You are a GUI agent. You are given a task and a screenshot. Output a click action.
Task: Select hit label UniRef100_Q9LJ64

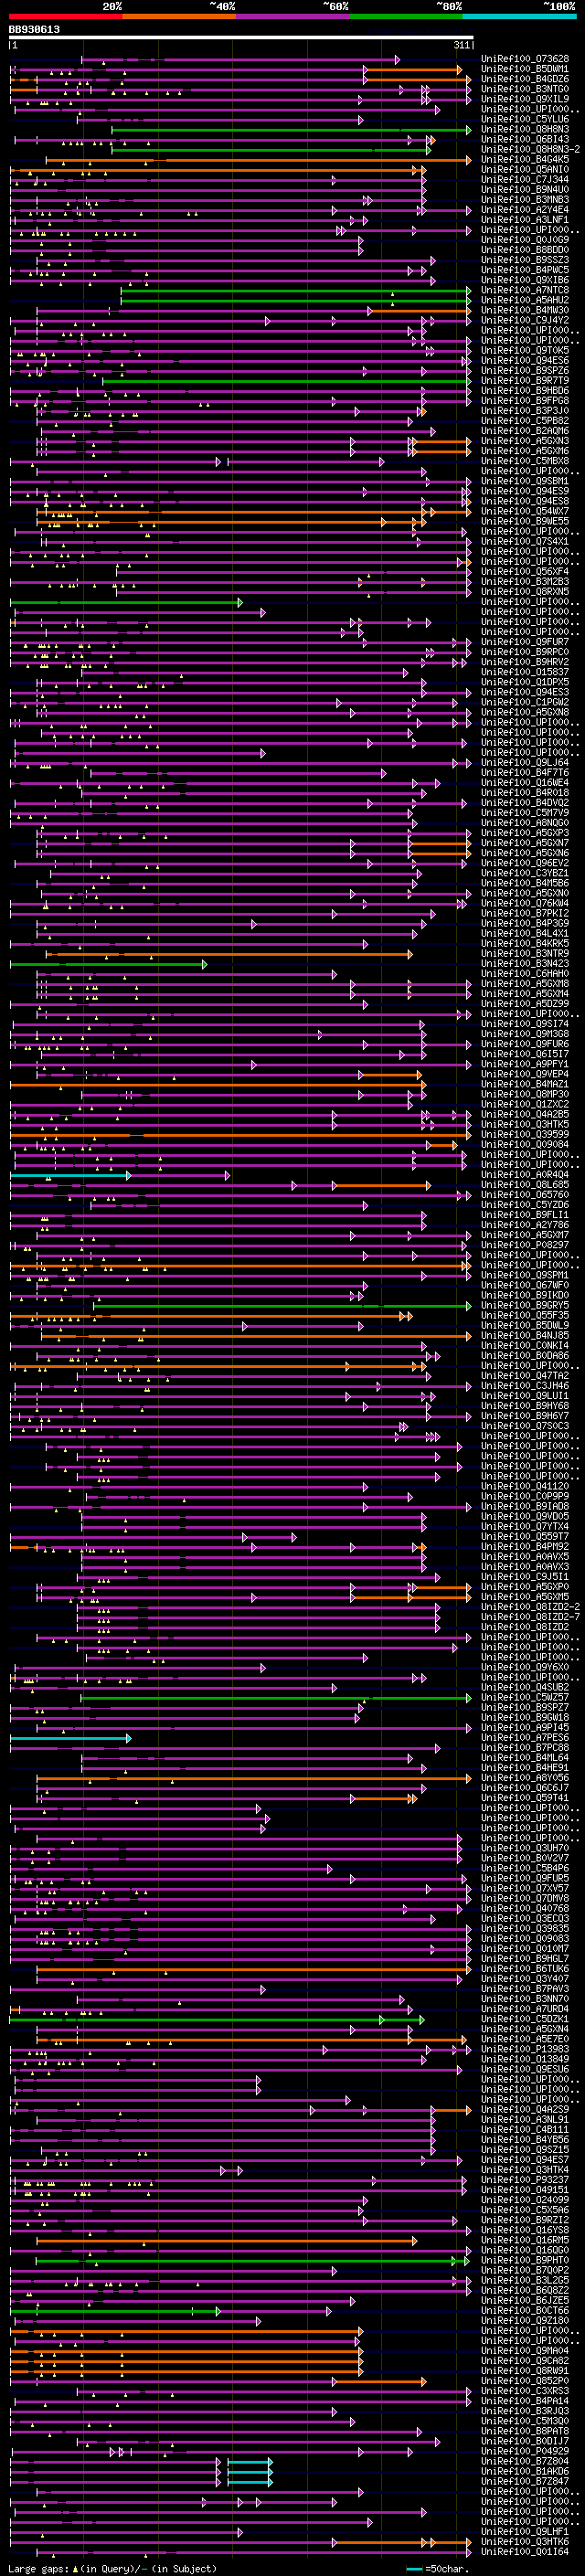click(x=525, y=762)
